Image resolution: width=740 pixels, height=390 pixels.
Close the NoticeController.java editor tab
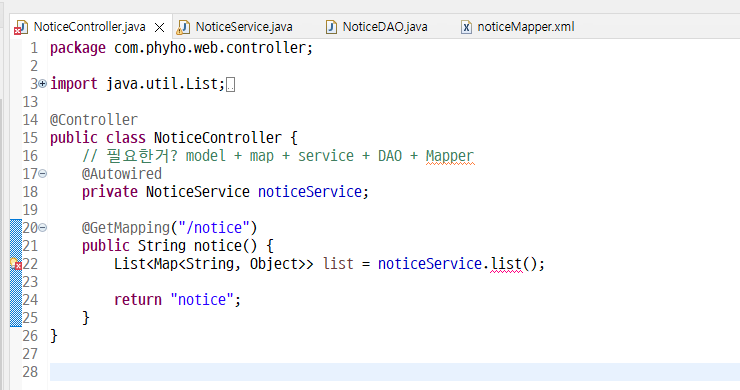coord(160,27)
